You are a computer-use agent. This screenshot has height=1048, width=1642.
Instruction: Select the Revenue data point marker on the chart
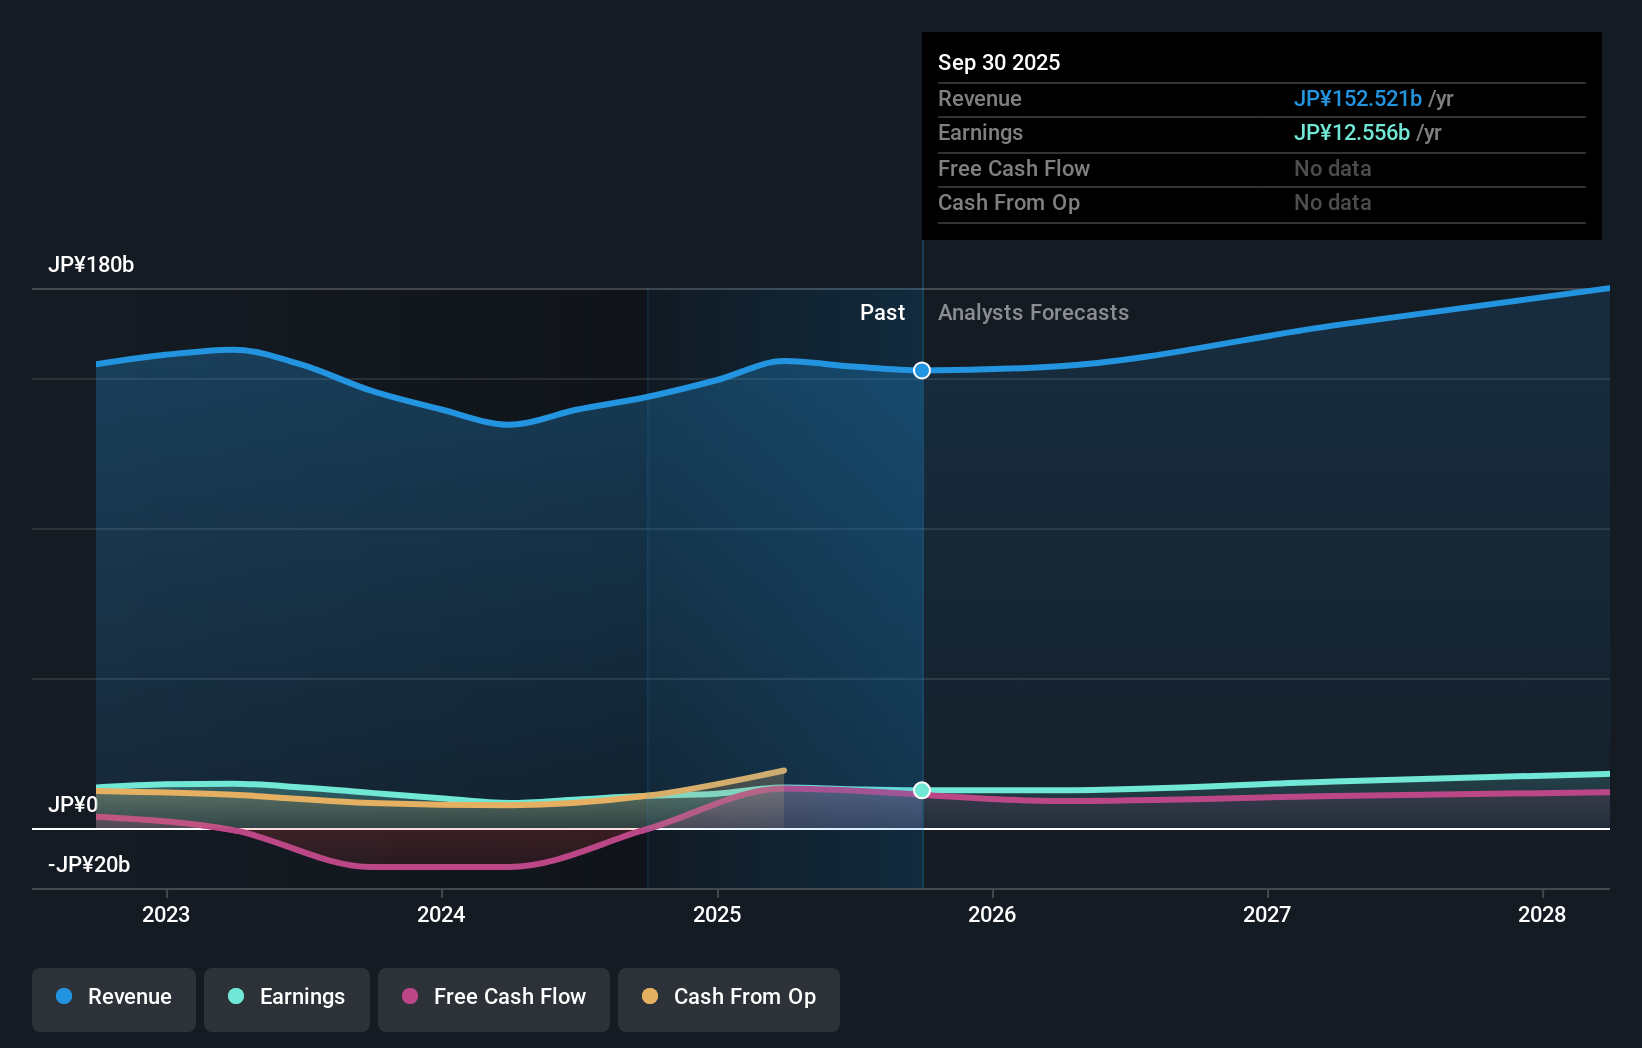point(921,370)
